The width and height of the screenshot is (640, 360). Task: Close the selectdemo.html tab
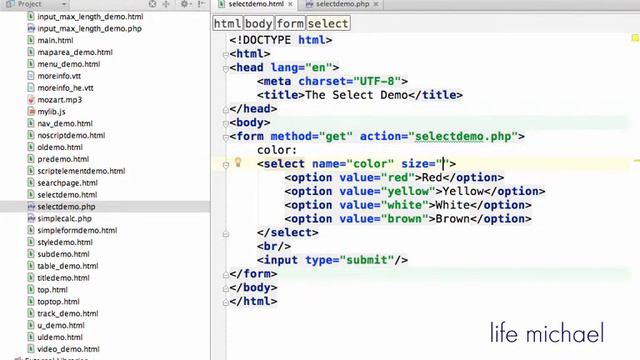tap(290, 4)
